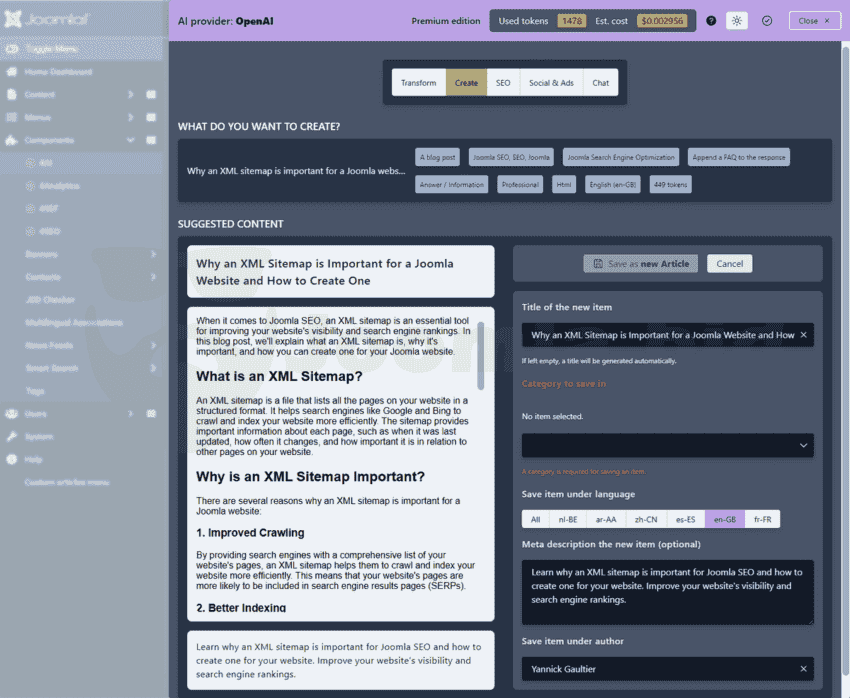Go to the Transform tab
850x698 pixels.
pos(418,83)
